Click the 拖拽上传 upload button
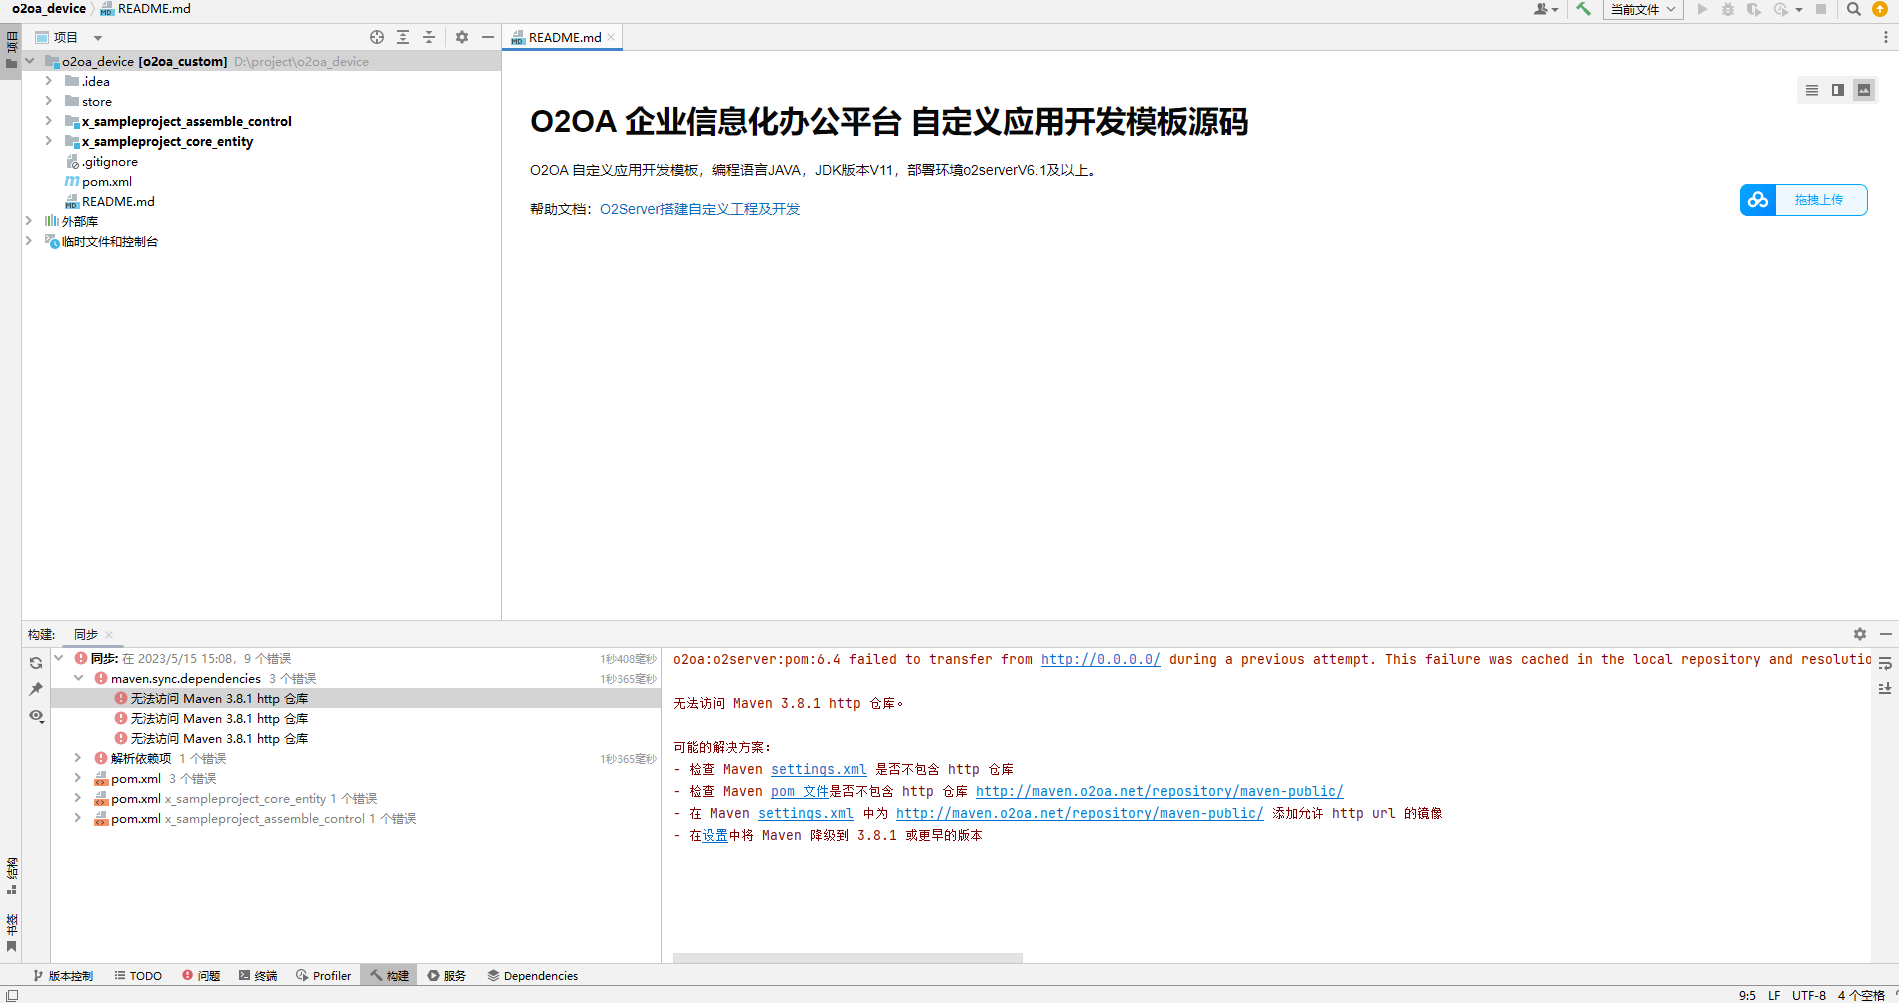Image resolution: width=1899 pixels, height=1003 pixels. click(1803, 200)
